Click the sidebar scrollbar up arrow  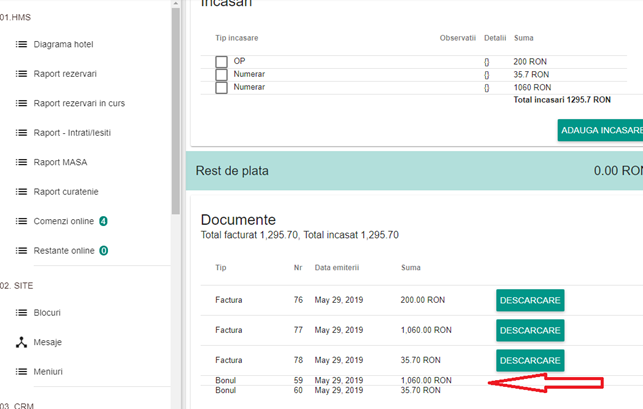coord(176,3)
